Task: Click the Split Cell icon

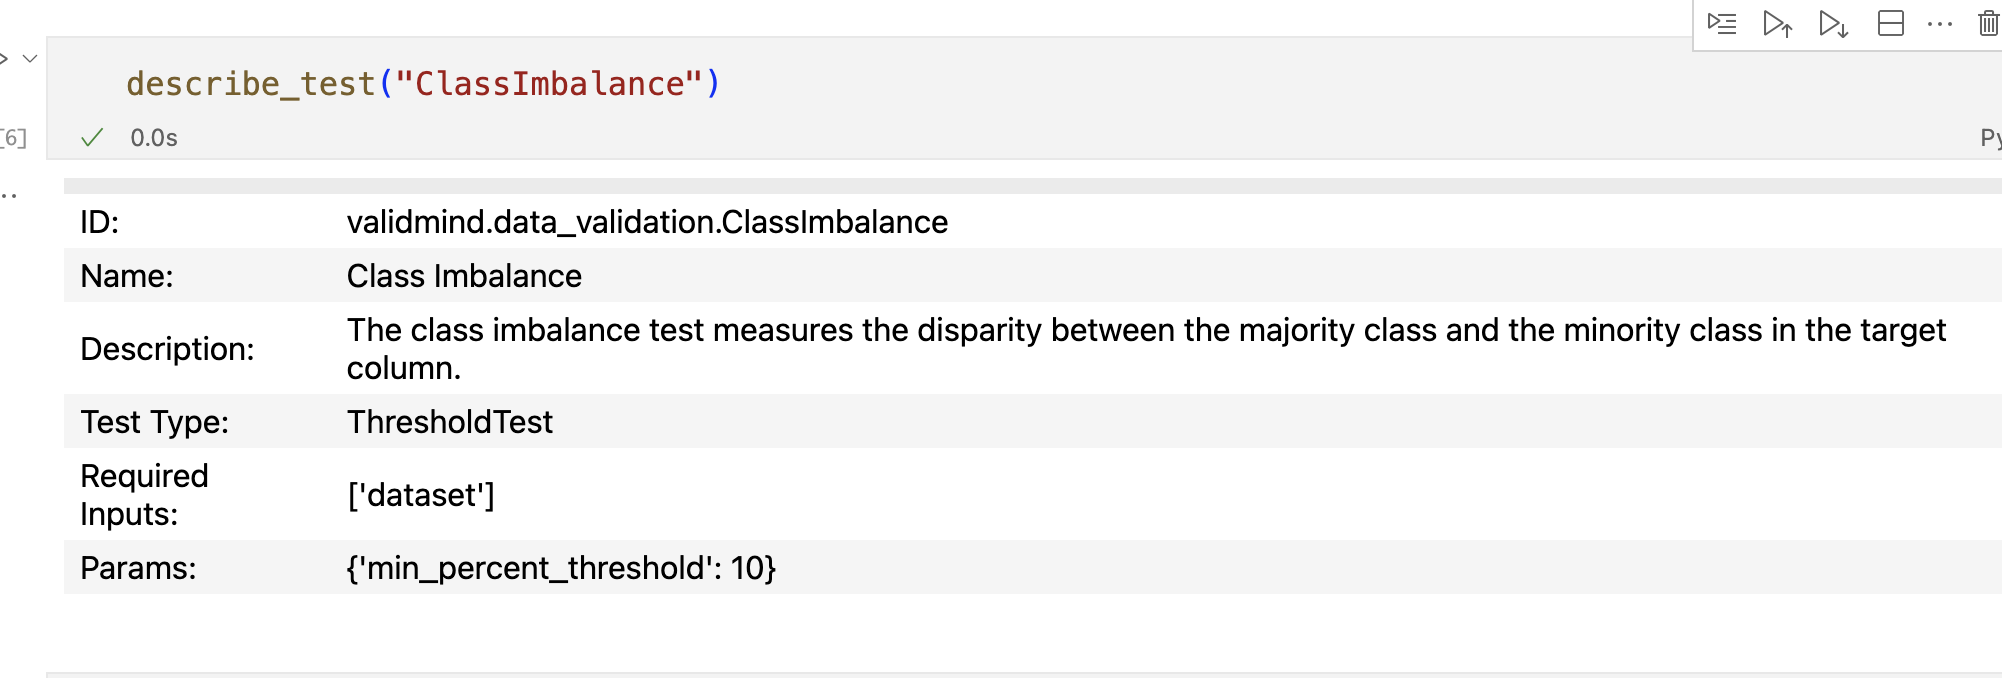Action: [x=1891, y=24]
